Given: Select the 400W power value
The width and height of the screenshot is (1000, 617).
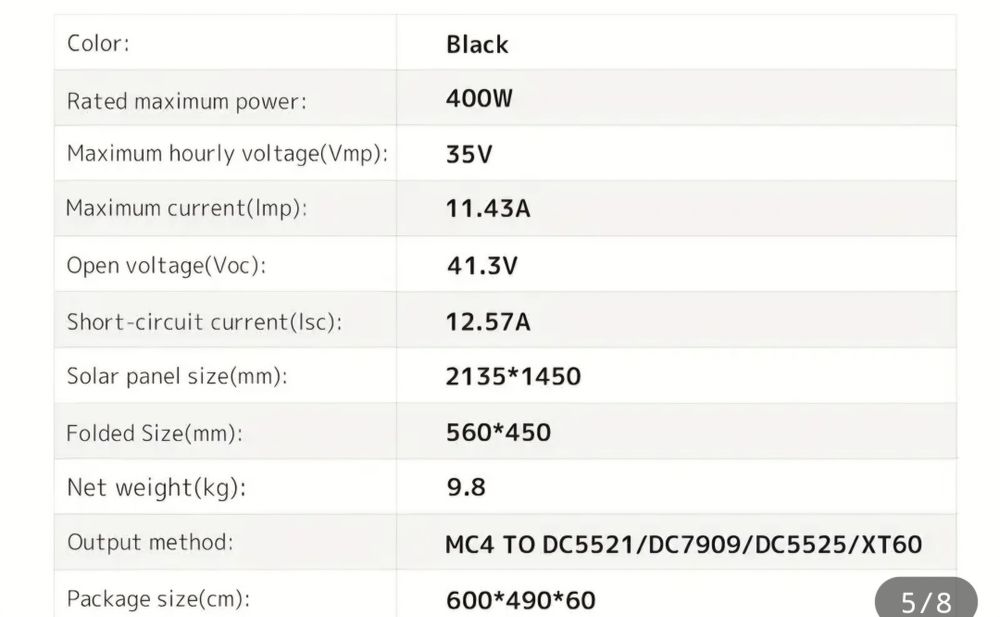Looking at the screenshot, I should [x=479, y=99].
